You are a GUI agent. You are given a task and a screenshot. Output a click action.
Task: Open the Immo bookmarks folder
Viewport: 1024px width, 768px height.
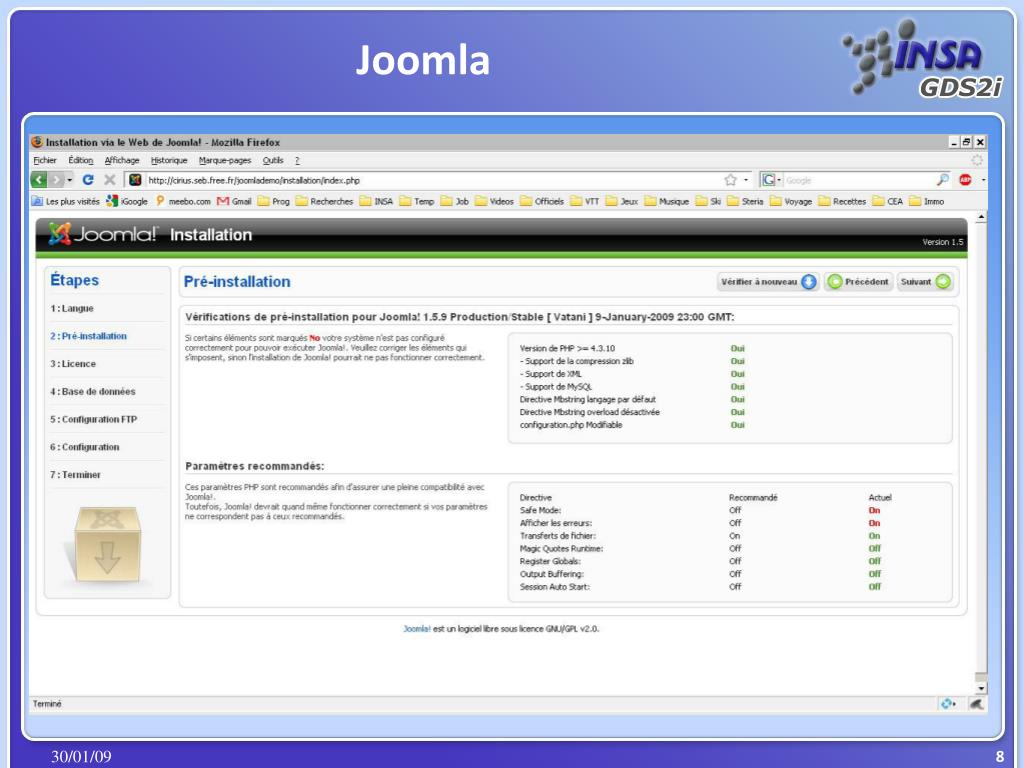[x=927, y=201]
